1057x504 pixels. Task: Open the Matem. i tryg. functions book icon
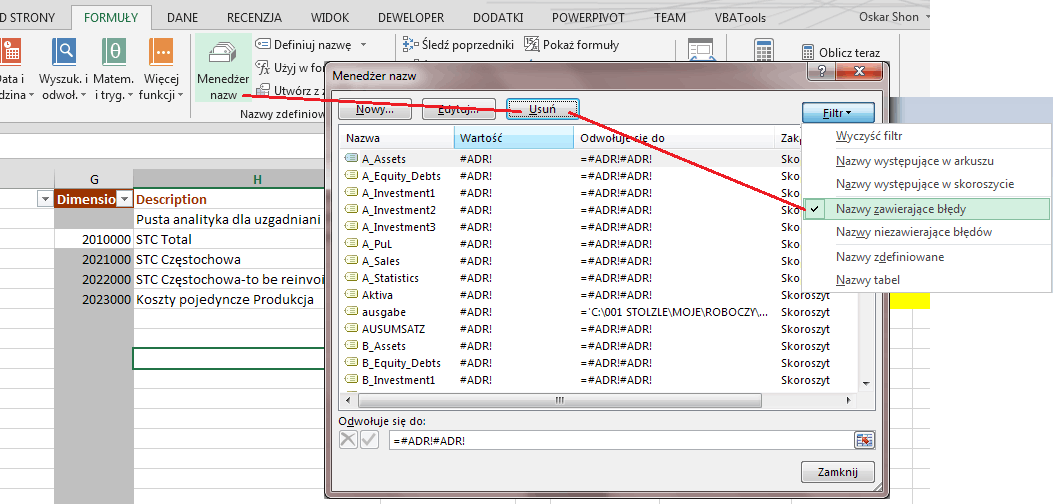point(114,51)
